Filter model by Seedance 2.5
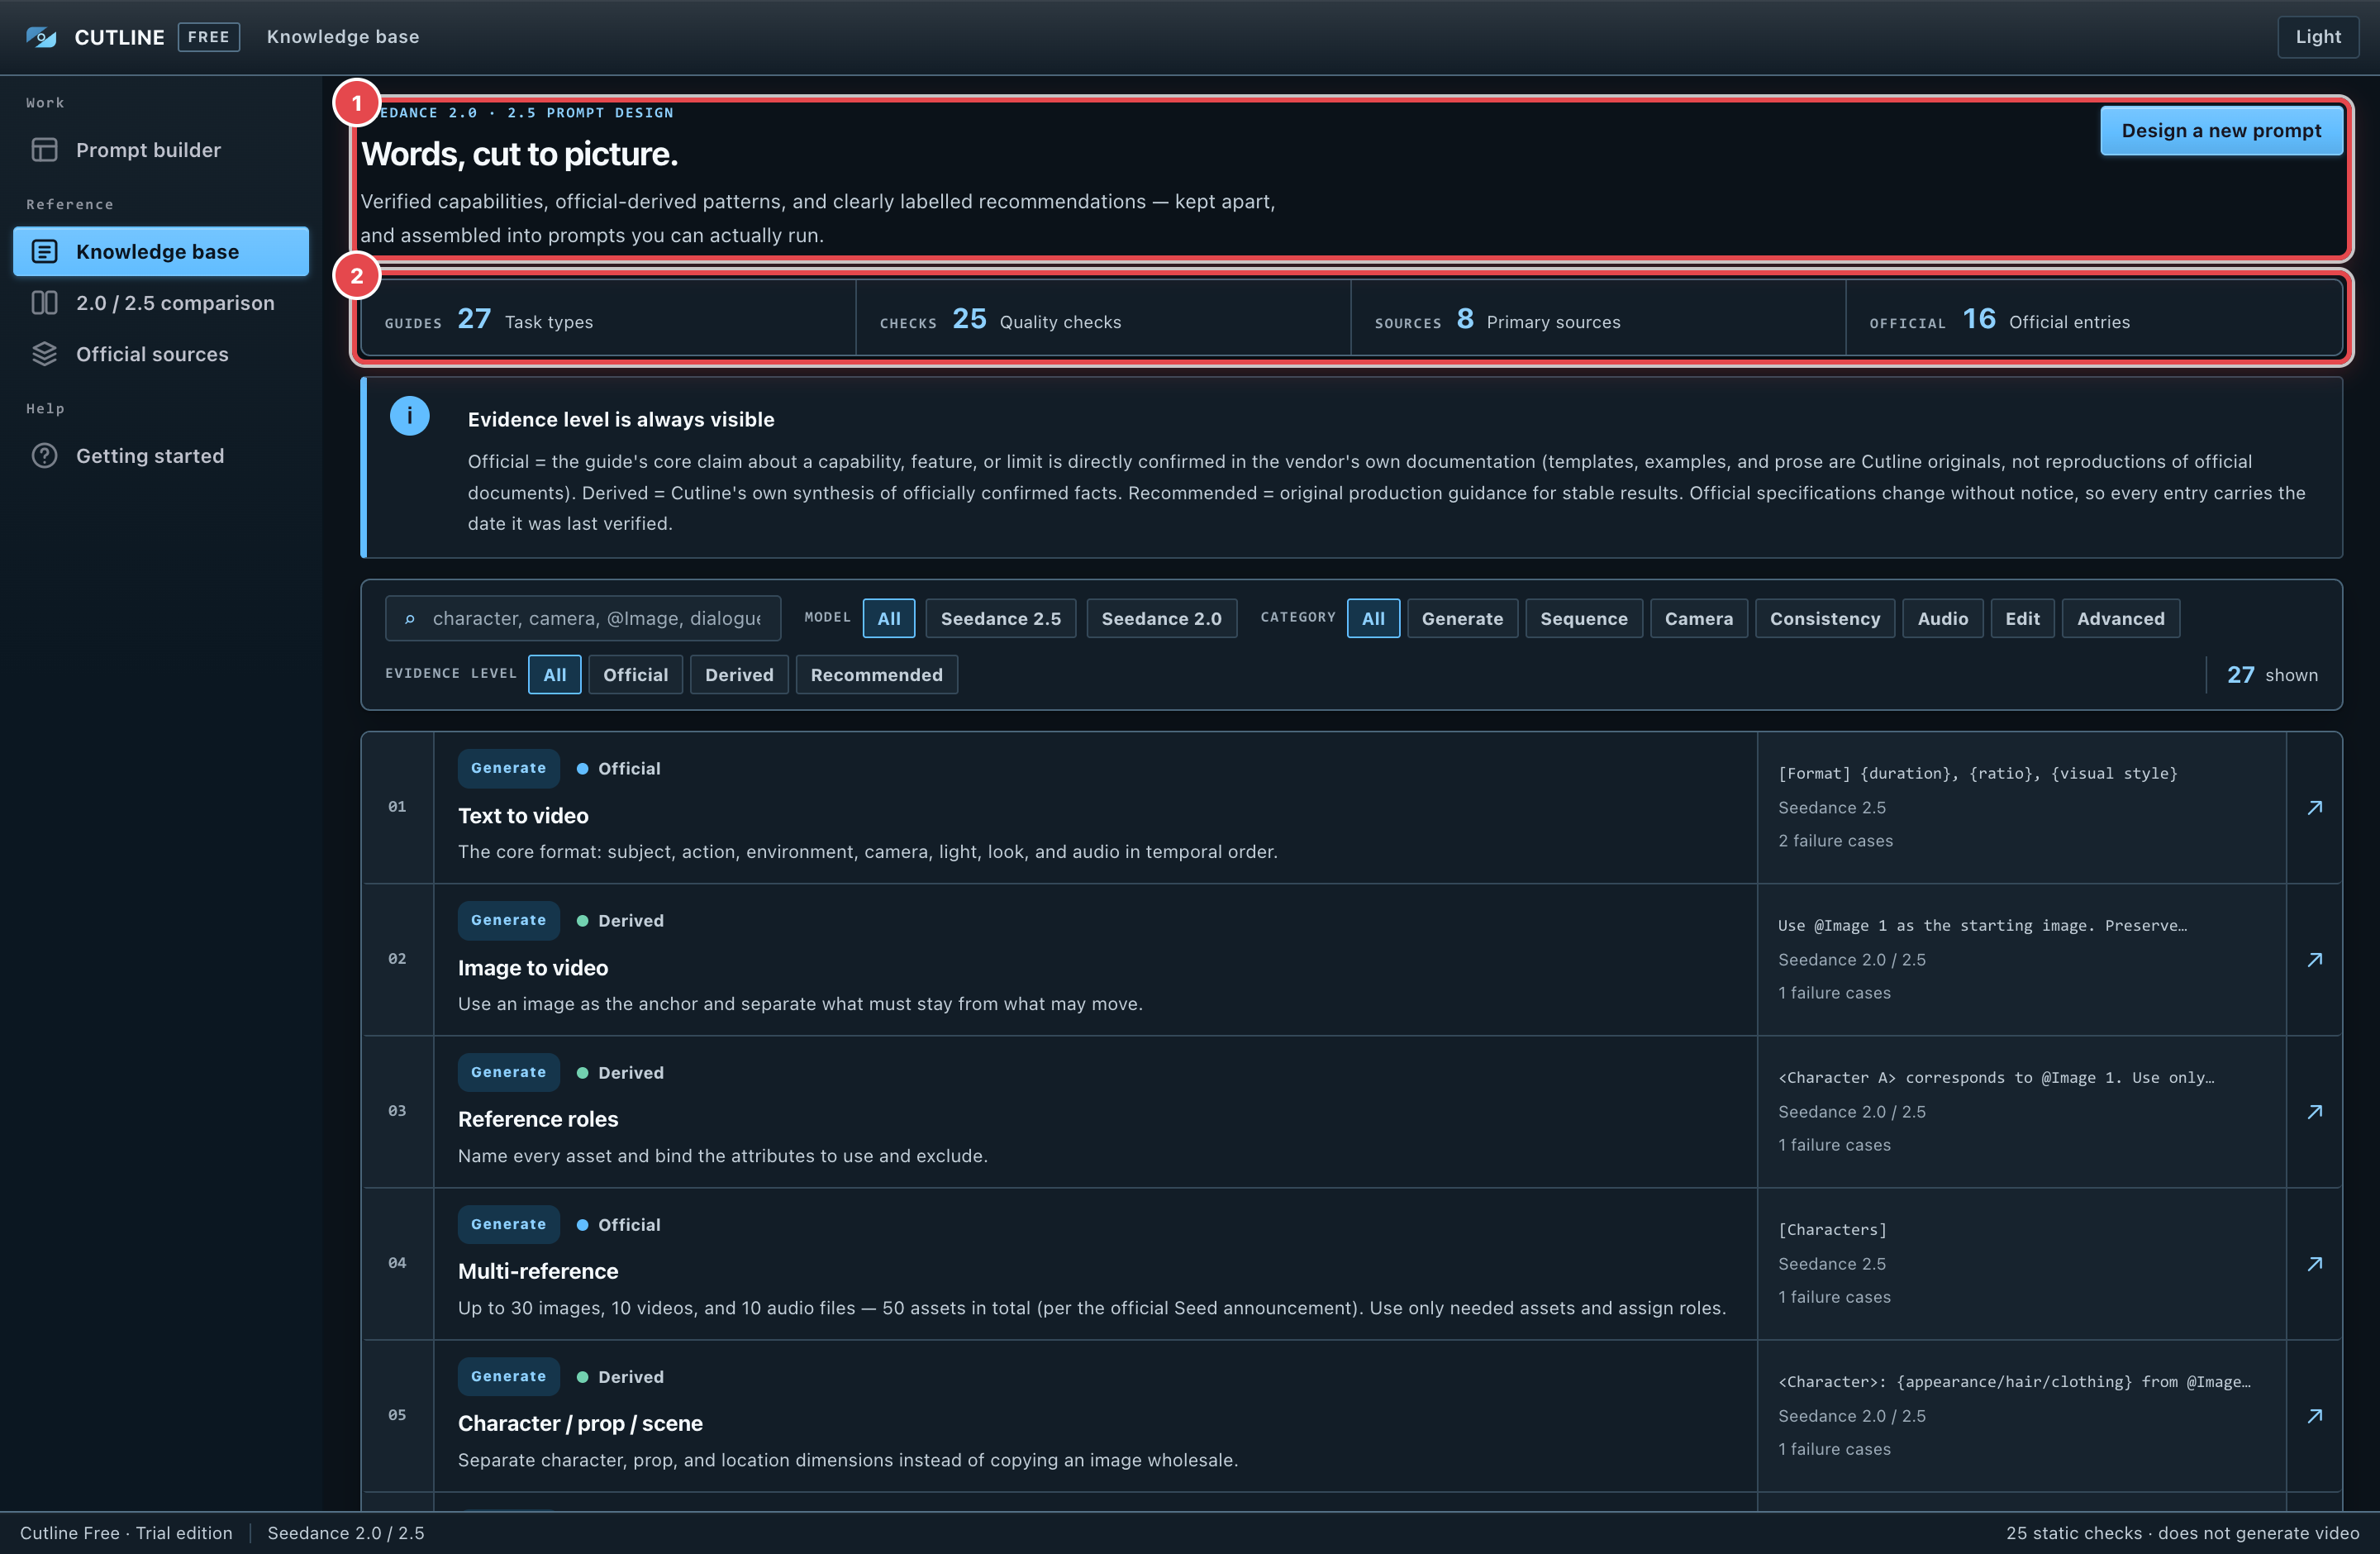2380x1554 pixels. 1001,619
